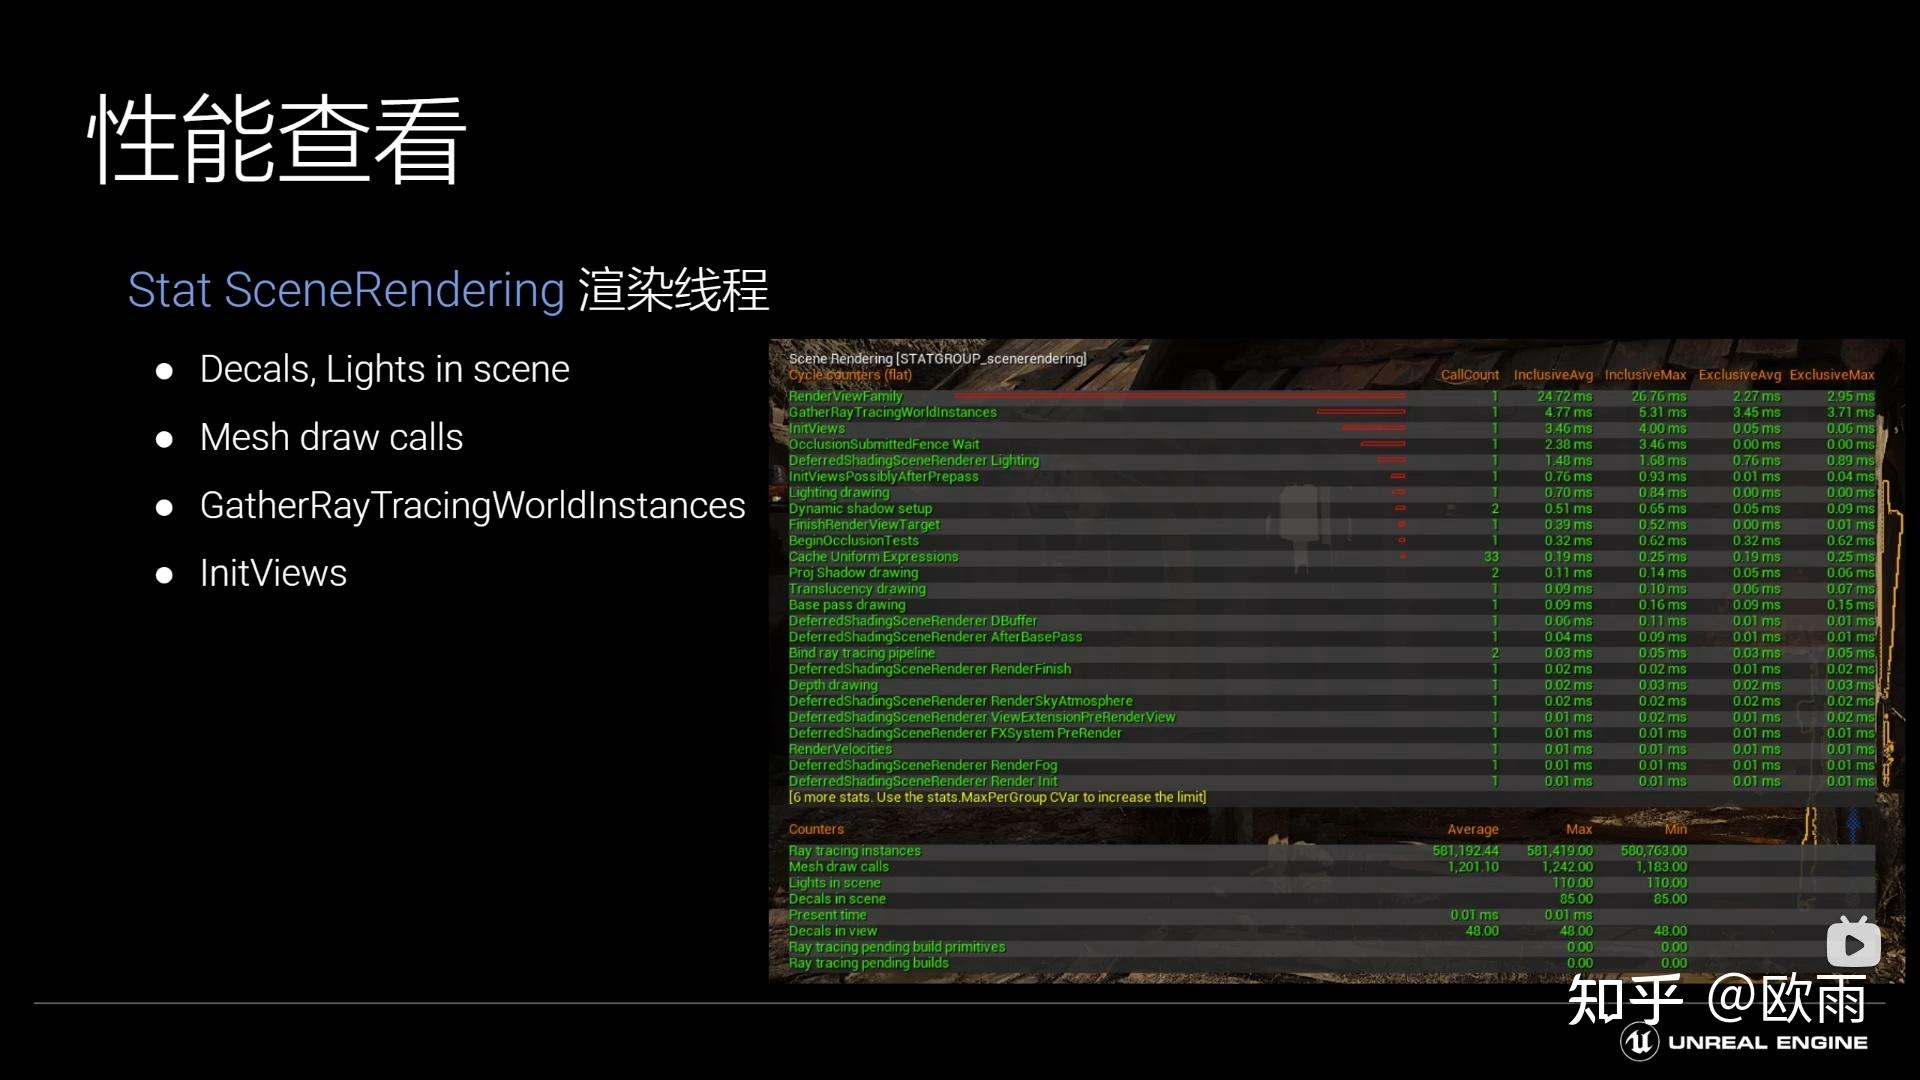Click the ExclusiveAvg column header

1739,375
